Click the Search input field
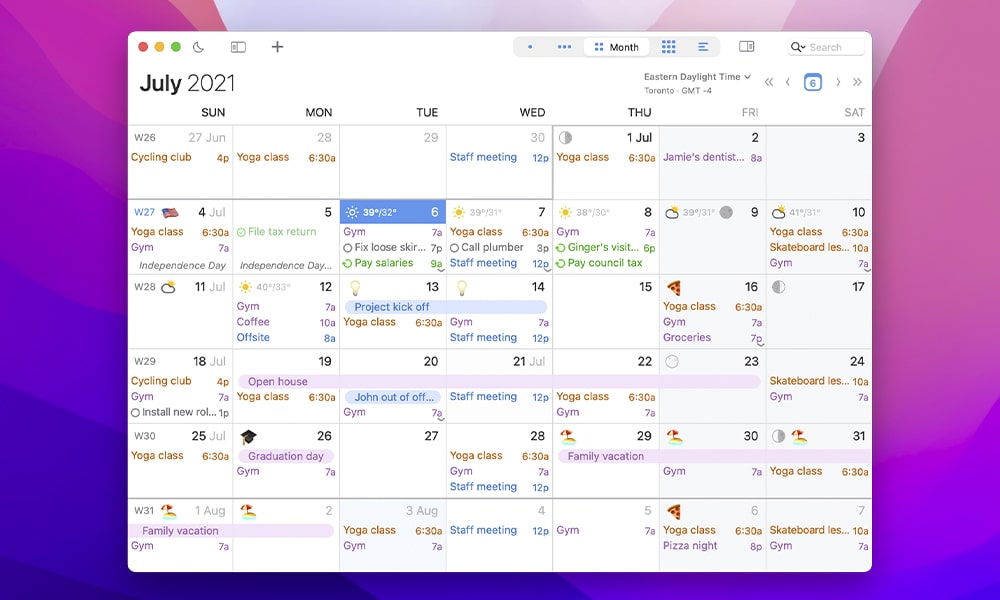 click(x=835, y=47)
